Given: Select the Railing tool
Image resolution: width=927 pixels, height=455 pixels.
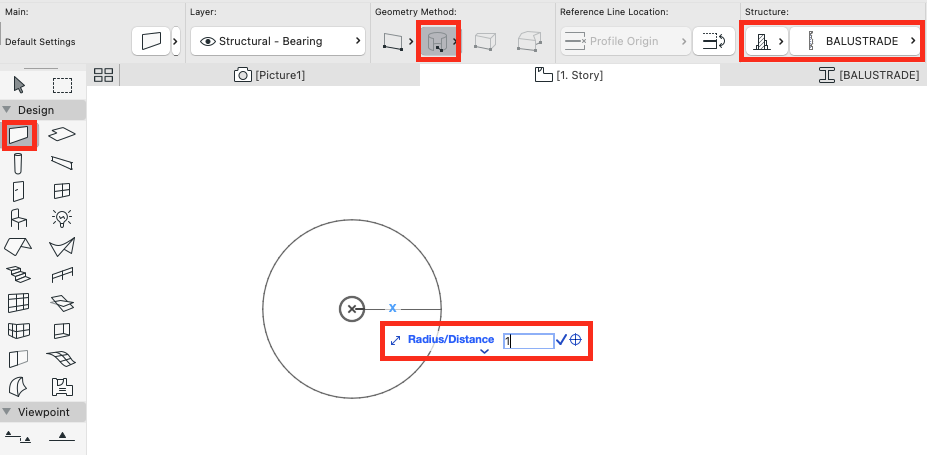Looking at the screenshot, I should coord(62,275).
